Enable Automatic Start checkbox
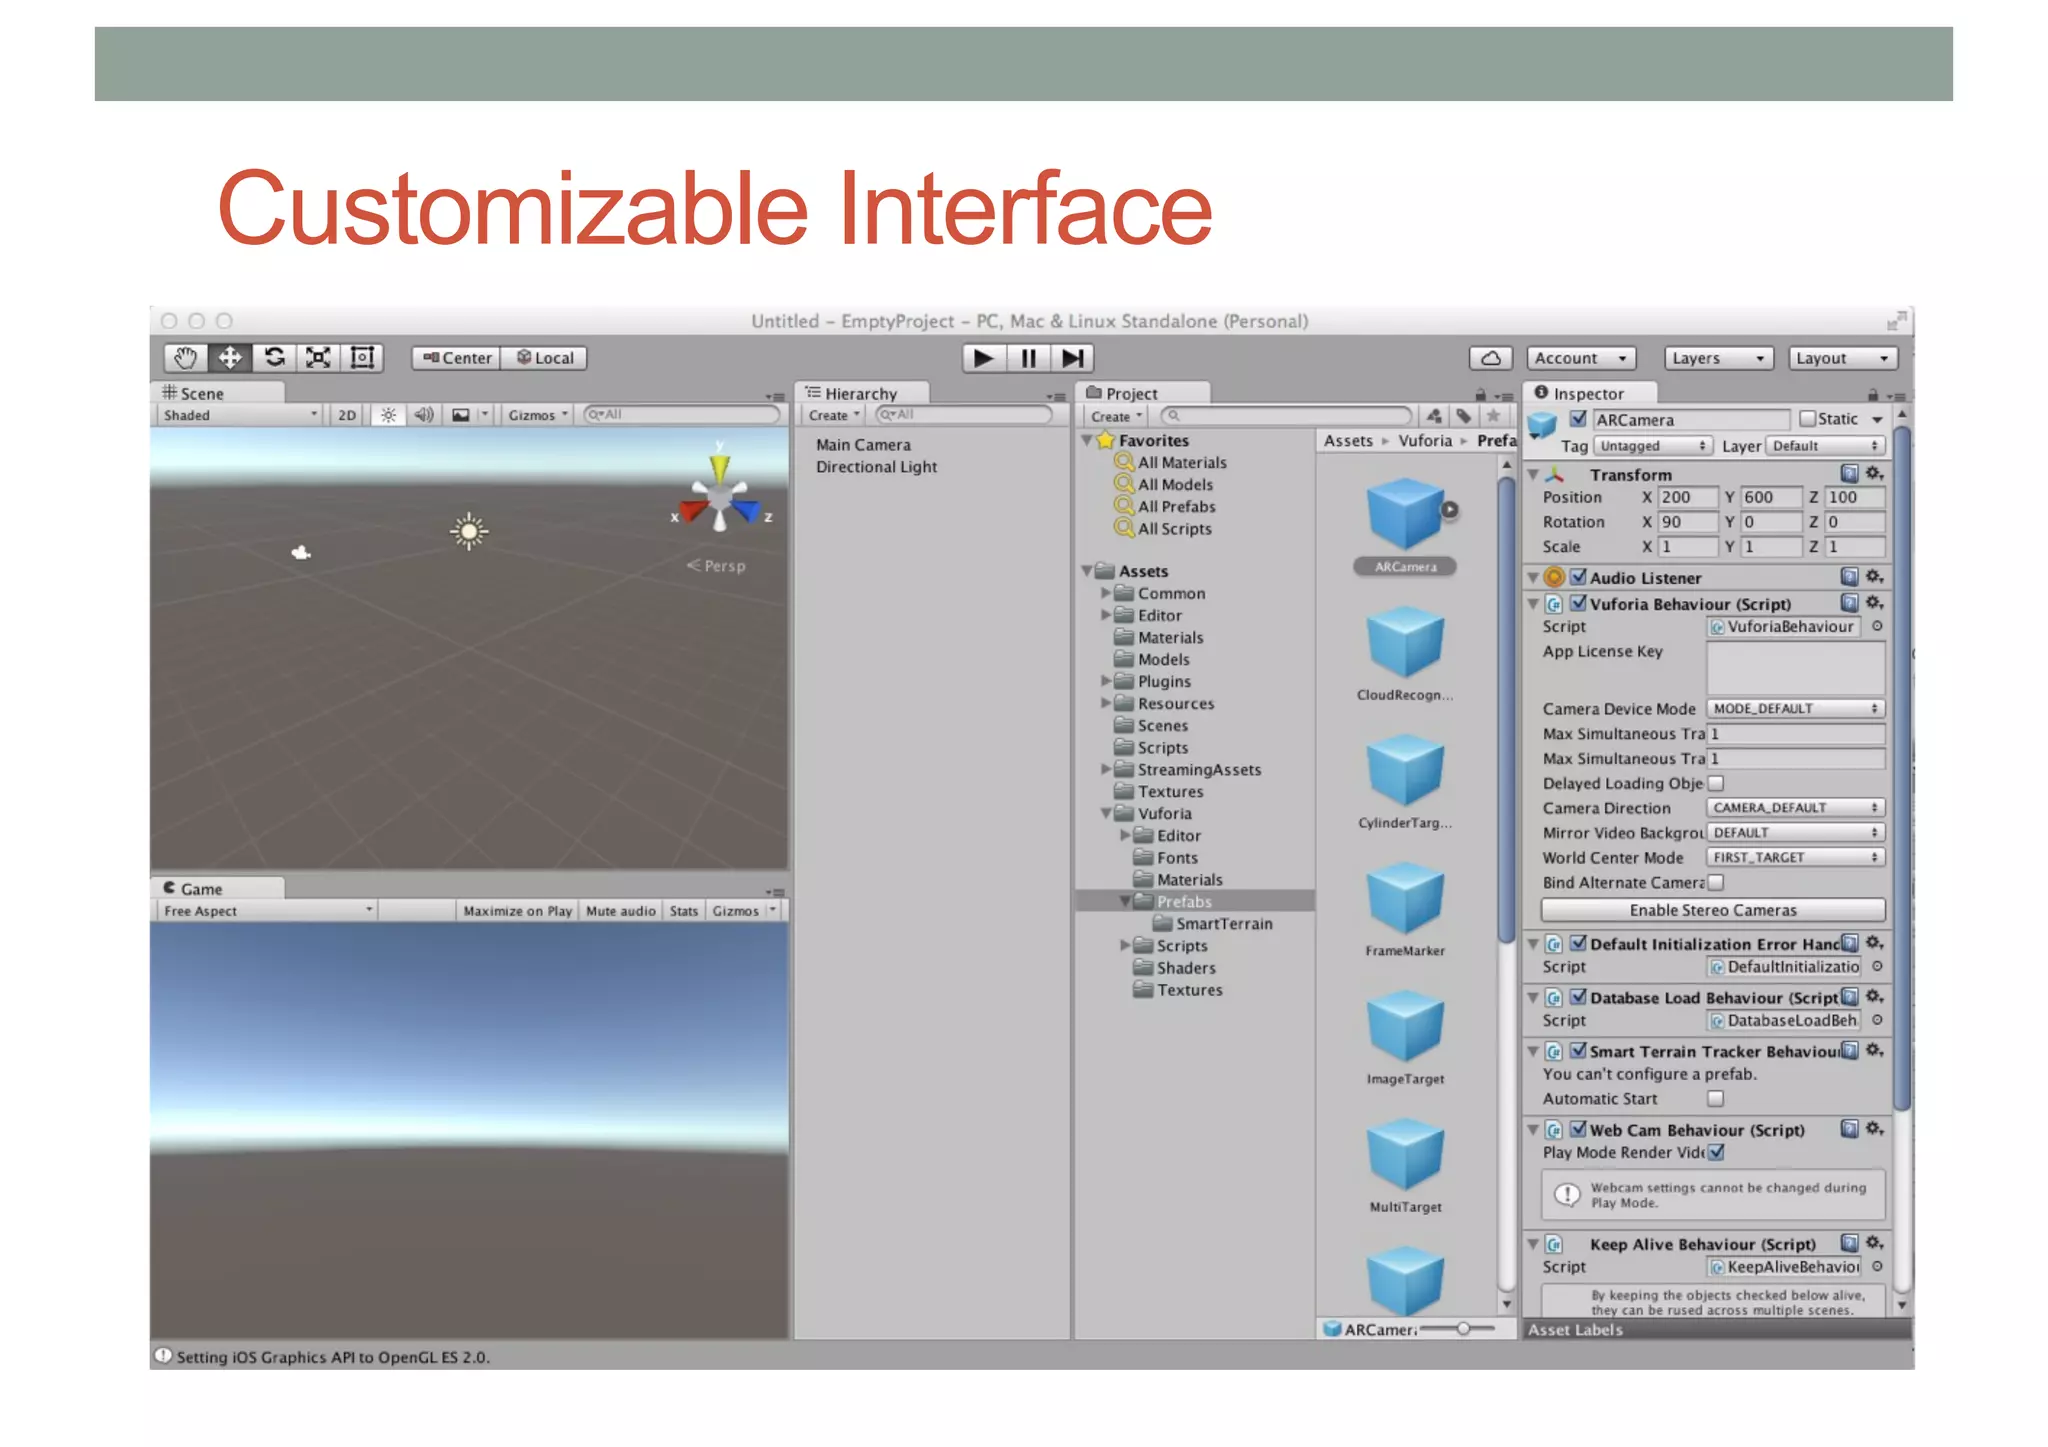Viewport: 2048px width, 1447px height. point(1716,1098)
